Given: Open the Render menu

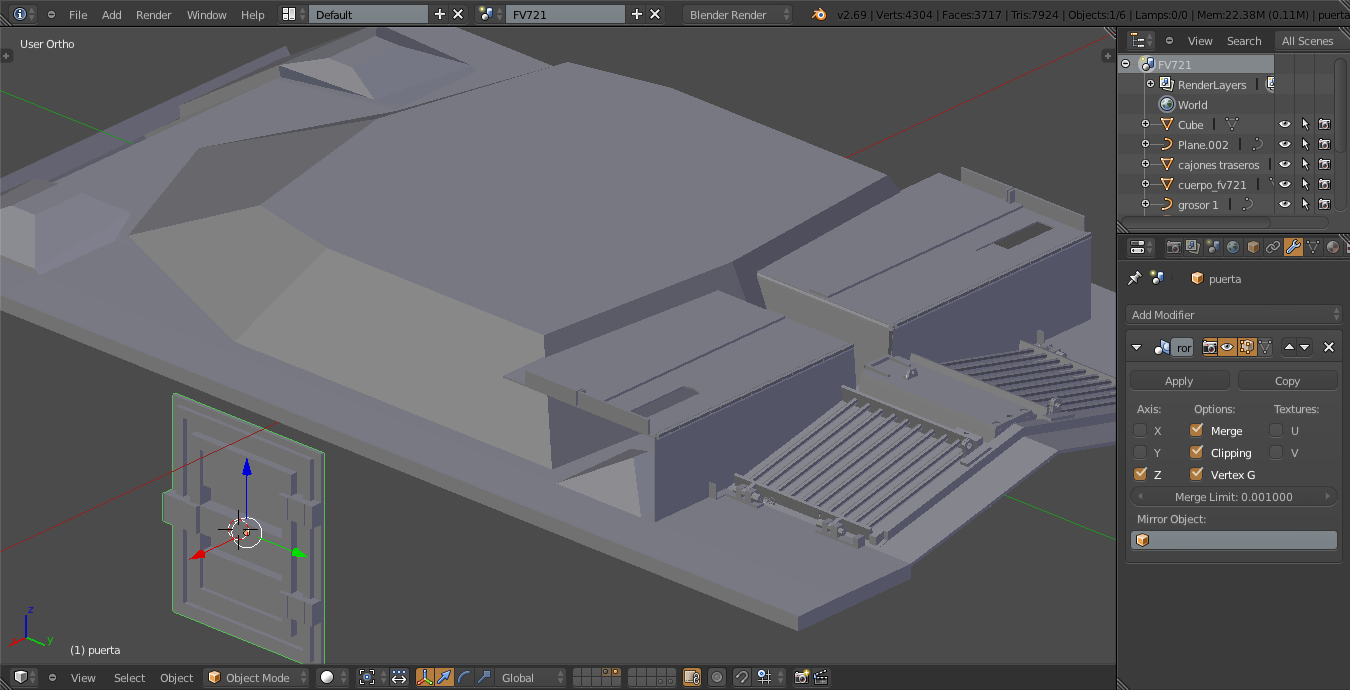Looking at the screenshot, I should [154, 14].
